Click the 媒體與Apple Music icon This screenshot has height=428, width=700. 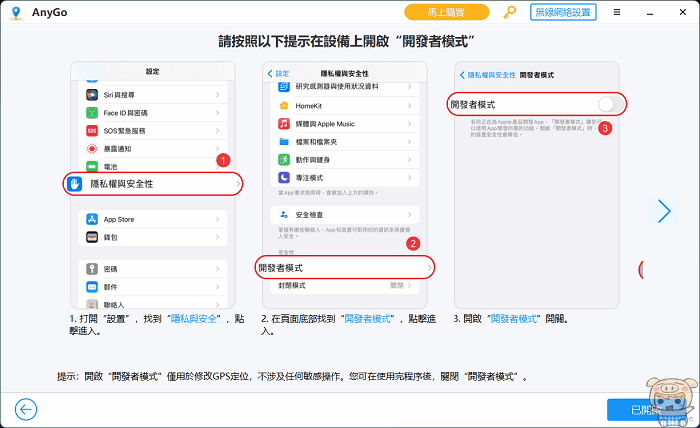pos(284,124)
